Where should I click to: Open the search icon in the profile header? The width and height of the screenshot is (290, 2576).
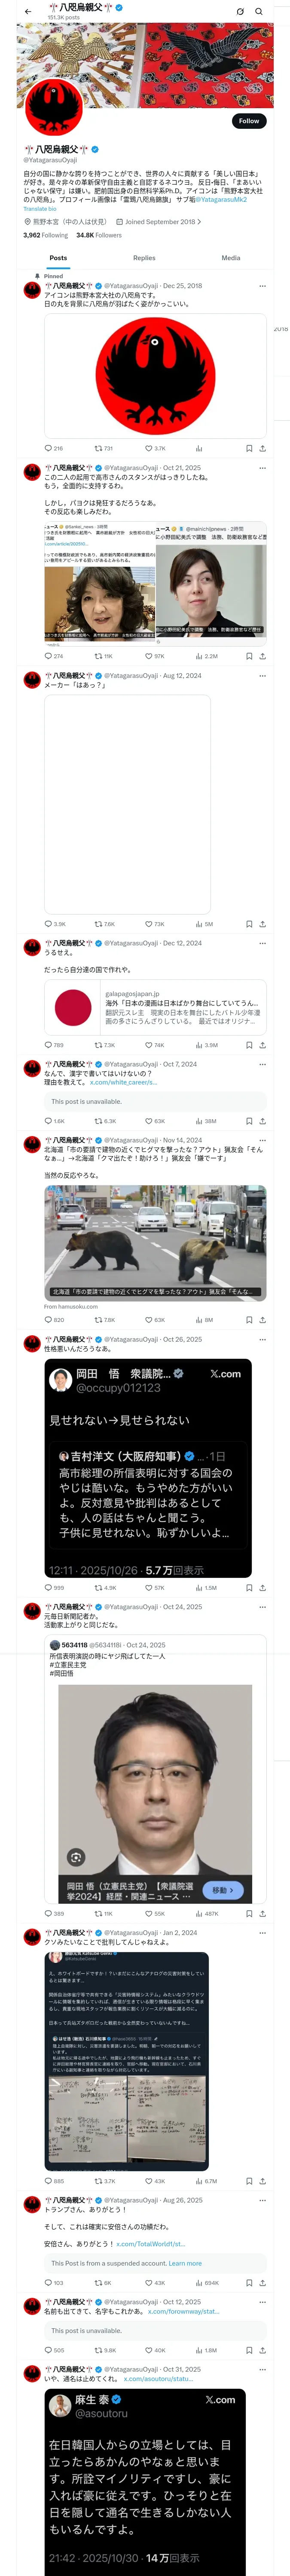click(x=259, y=11)
